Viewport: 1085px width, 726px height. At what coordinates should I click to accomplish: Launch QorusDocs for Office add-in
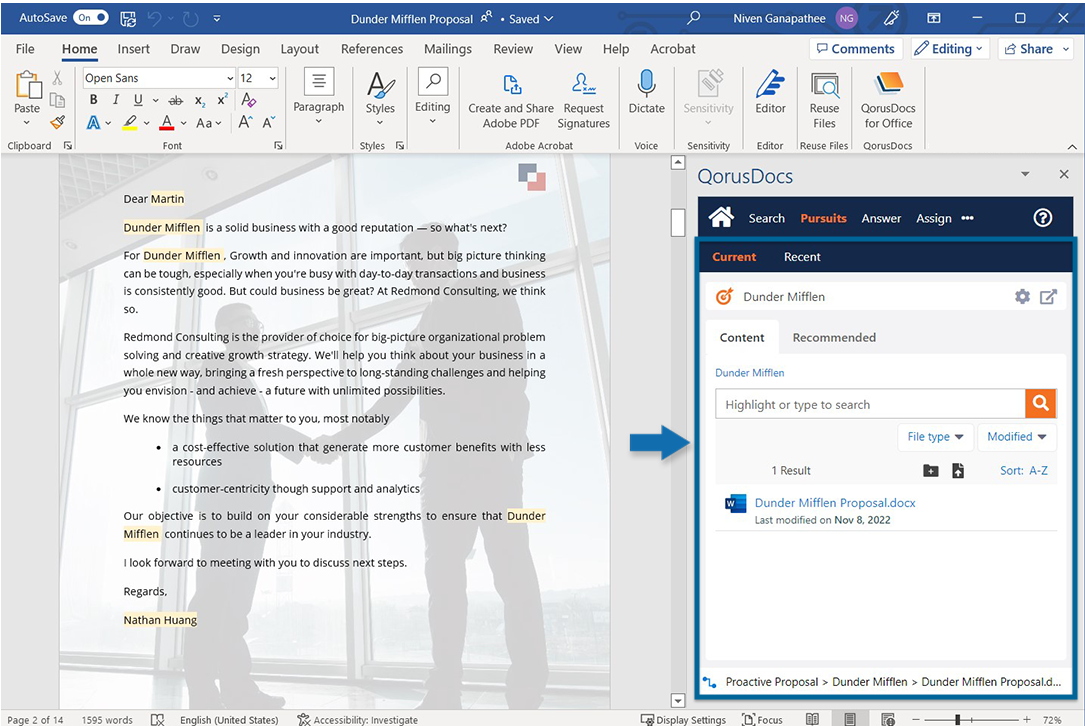click(x=888, y=101)
